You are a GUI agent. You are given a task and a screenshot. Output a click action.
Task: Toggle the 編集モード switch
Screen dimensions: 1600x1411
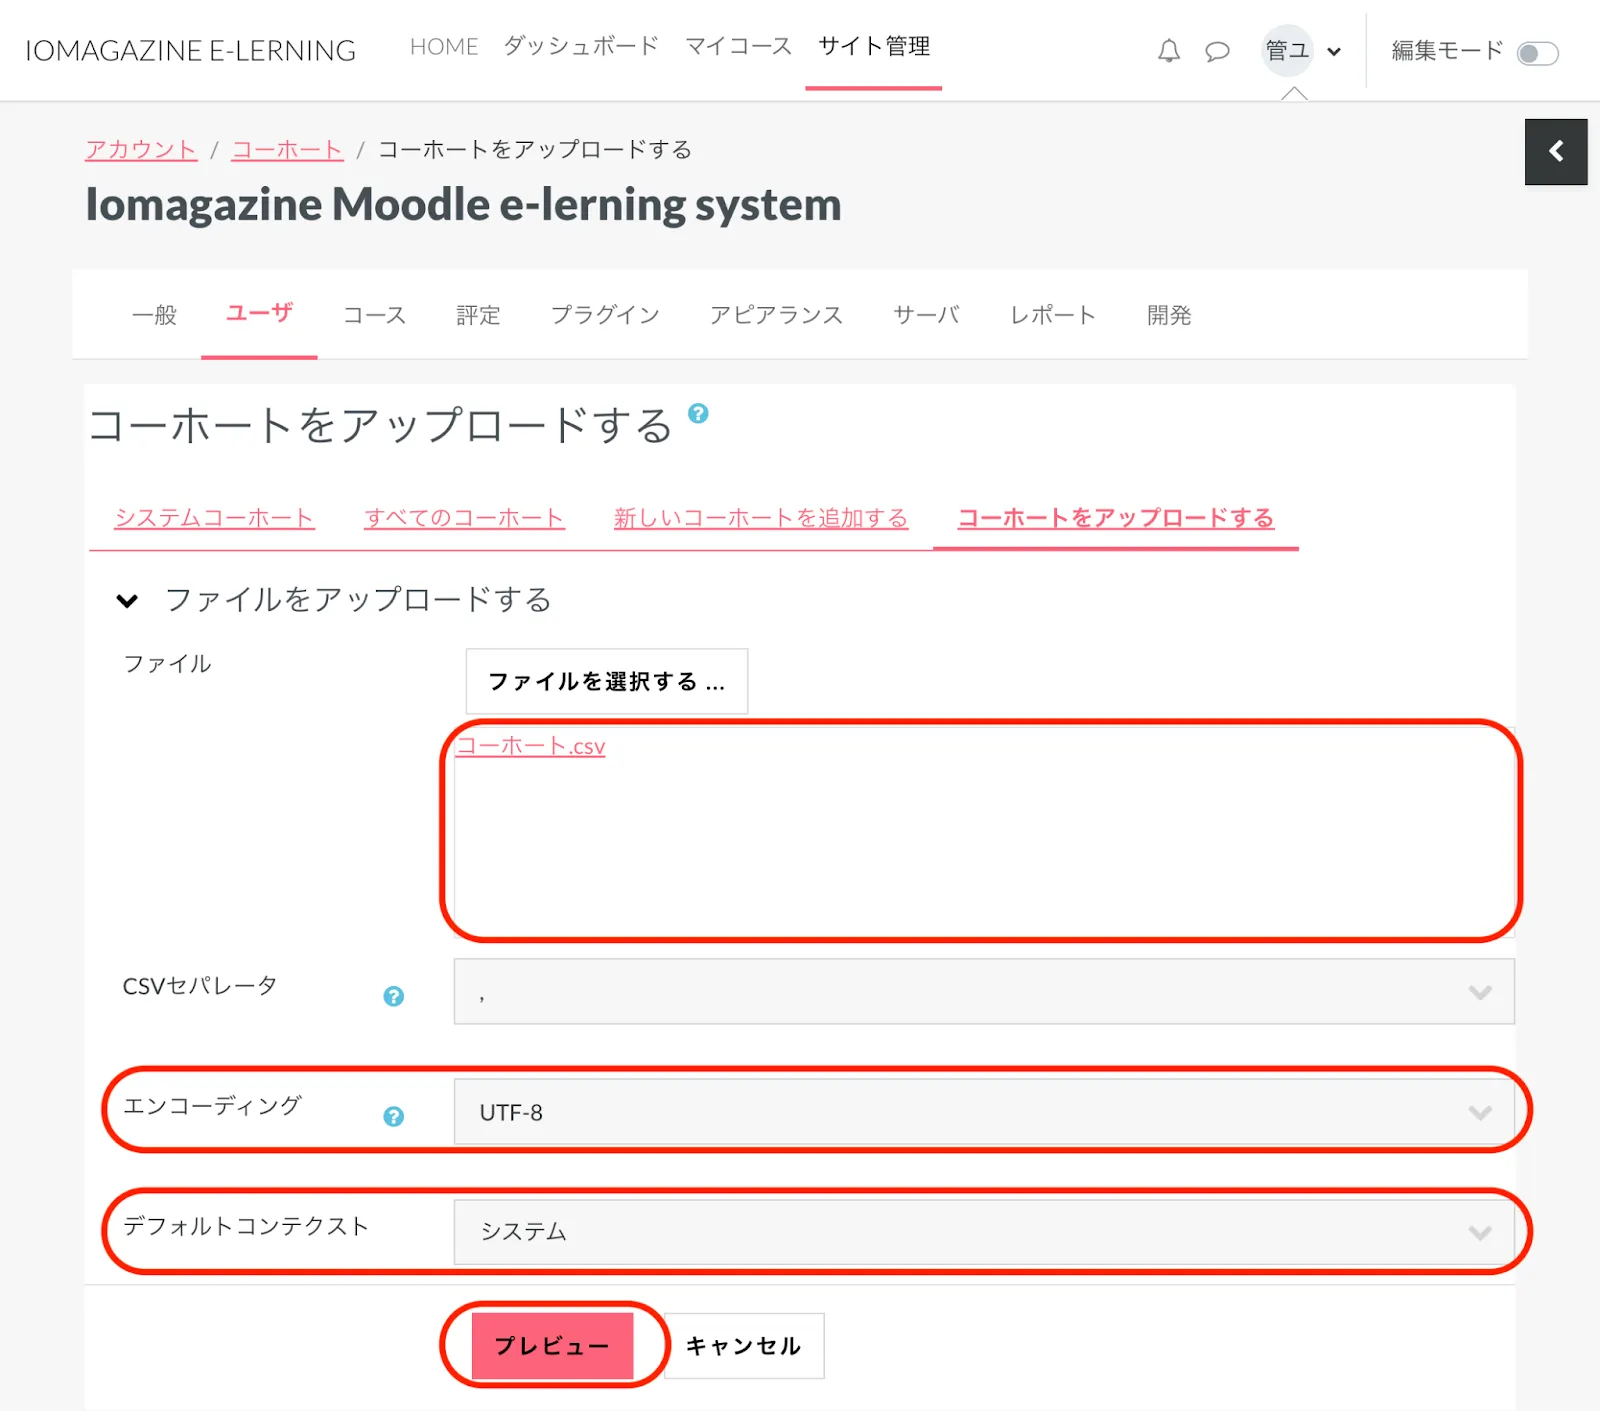coord(1537,53)
